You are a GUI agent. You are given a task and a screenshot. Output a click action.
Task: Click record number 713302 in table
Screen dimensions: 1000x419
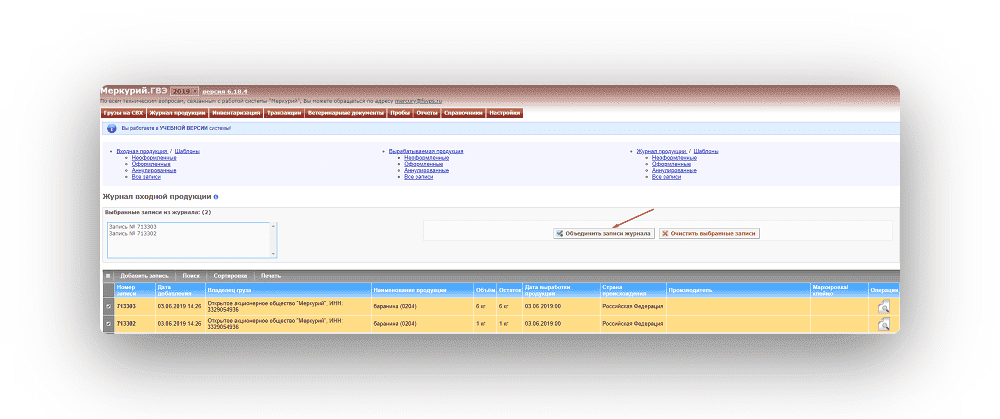[126, 324]
